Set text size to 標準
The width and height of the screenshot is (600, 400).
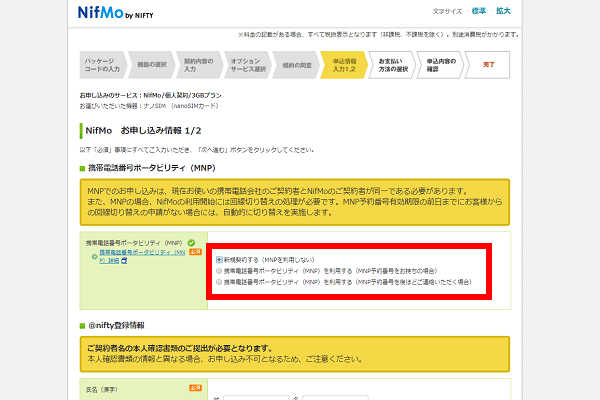pyautogui.click(x=479, y=11)
